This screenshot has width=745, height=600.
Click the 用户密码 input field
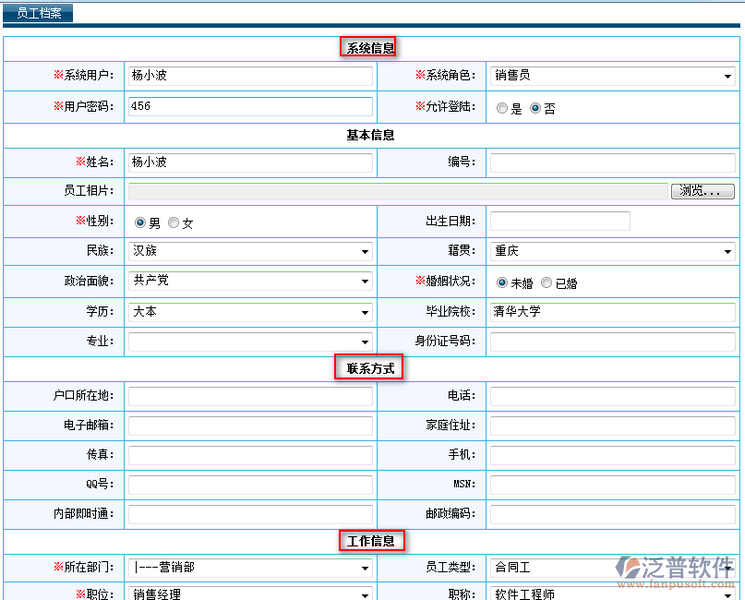250,106
